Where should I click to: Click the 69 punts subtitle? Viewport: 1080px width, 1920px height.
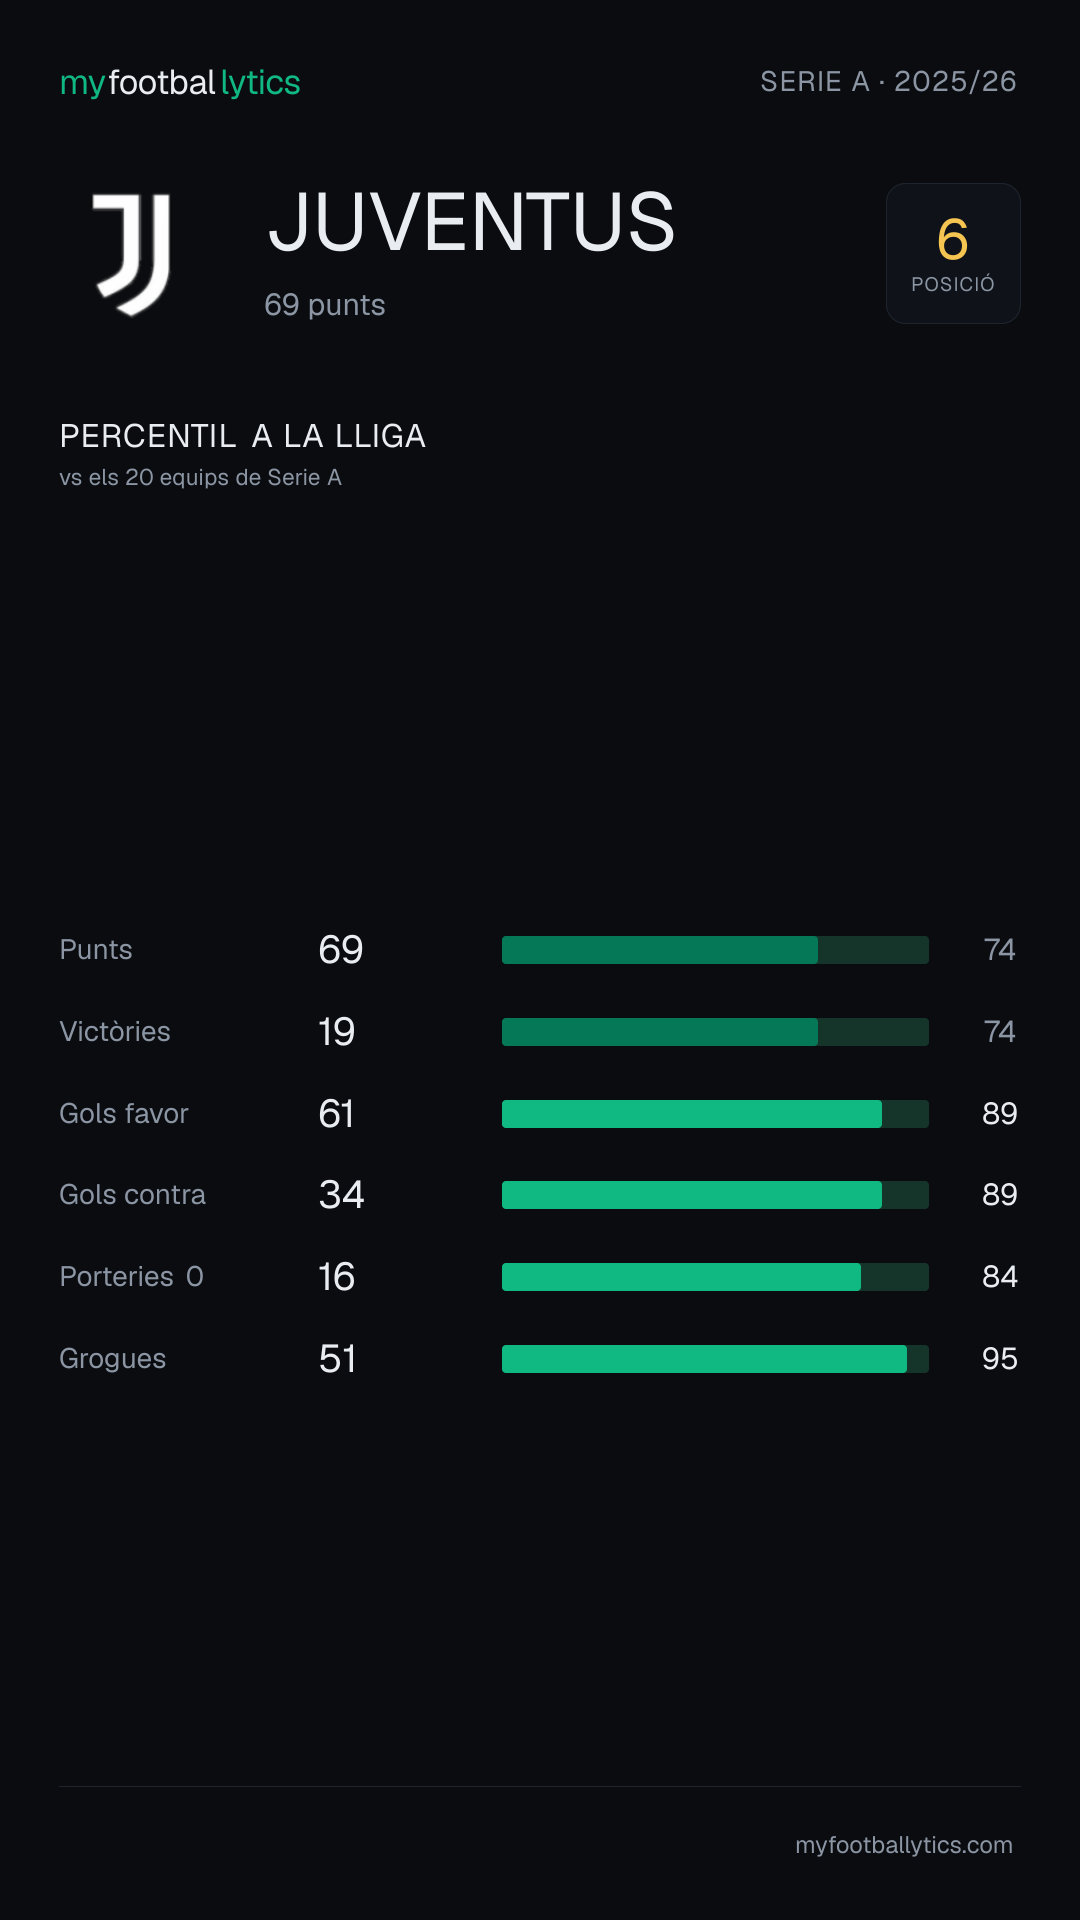click(325, 305)
